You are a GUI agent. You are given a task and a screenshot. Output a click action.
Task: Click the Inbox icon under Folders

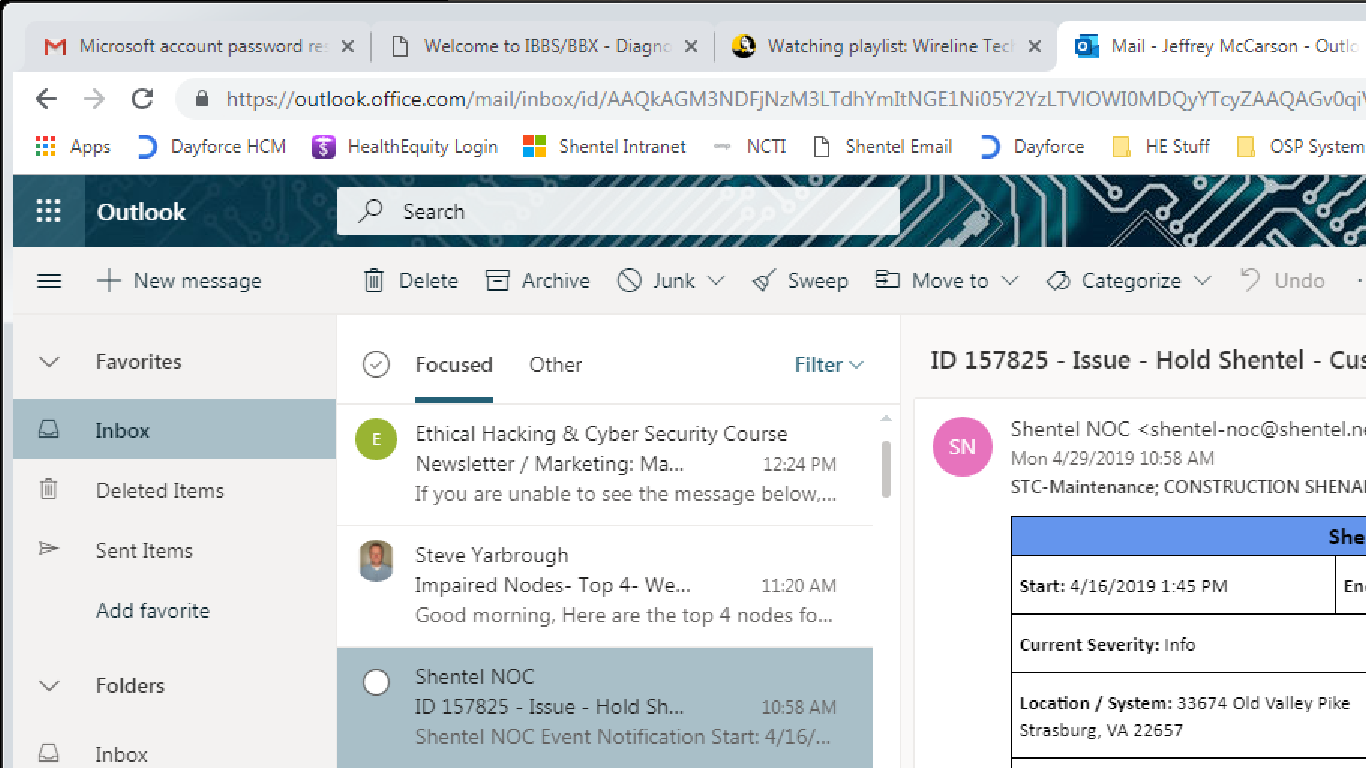48,754
